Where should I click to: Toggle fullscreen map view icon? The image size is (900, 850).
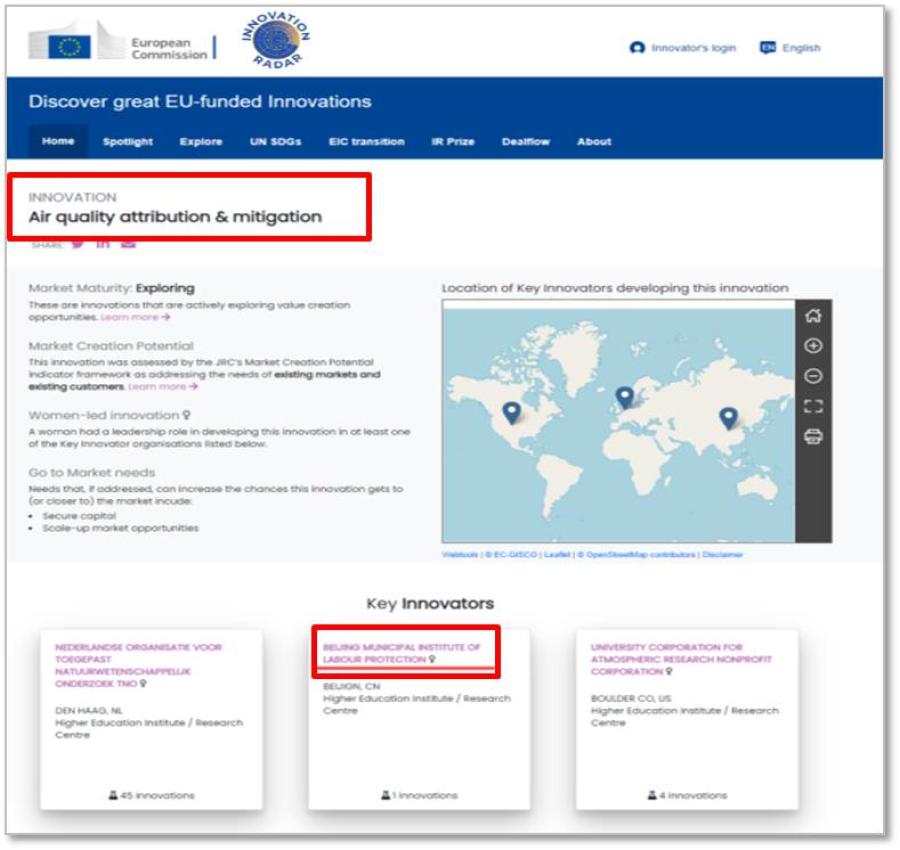pos(813,406)
